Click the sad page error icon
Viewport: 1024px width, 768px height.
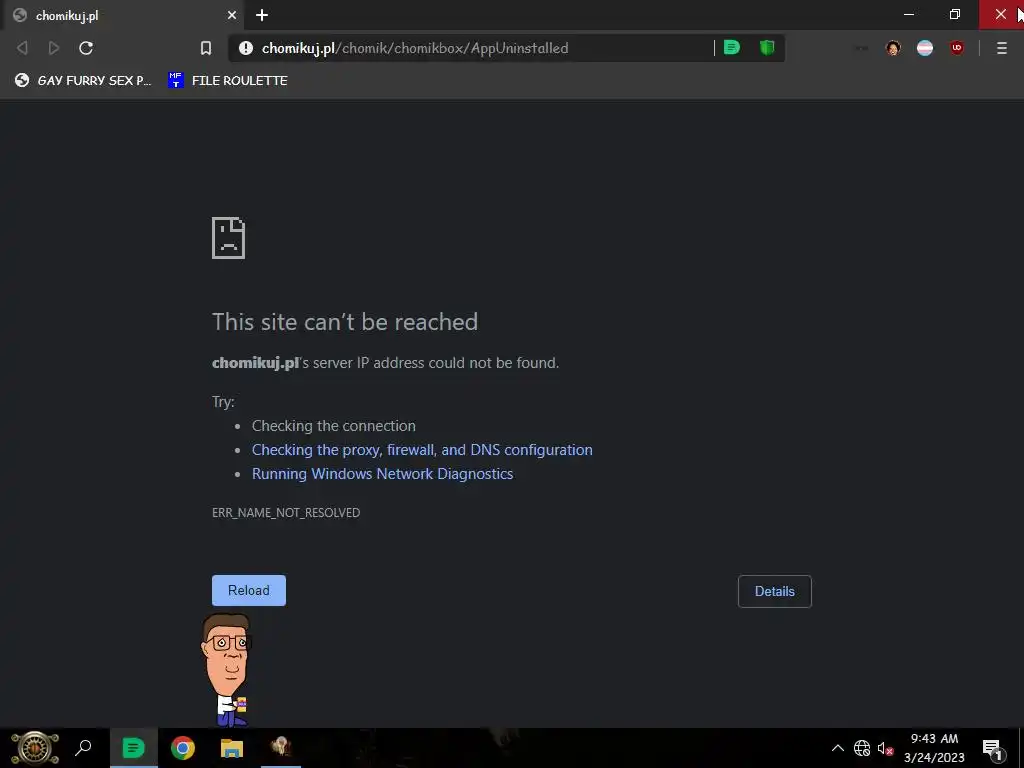click(229, 238)
